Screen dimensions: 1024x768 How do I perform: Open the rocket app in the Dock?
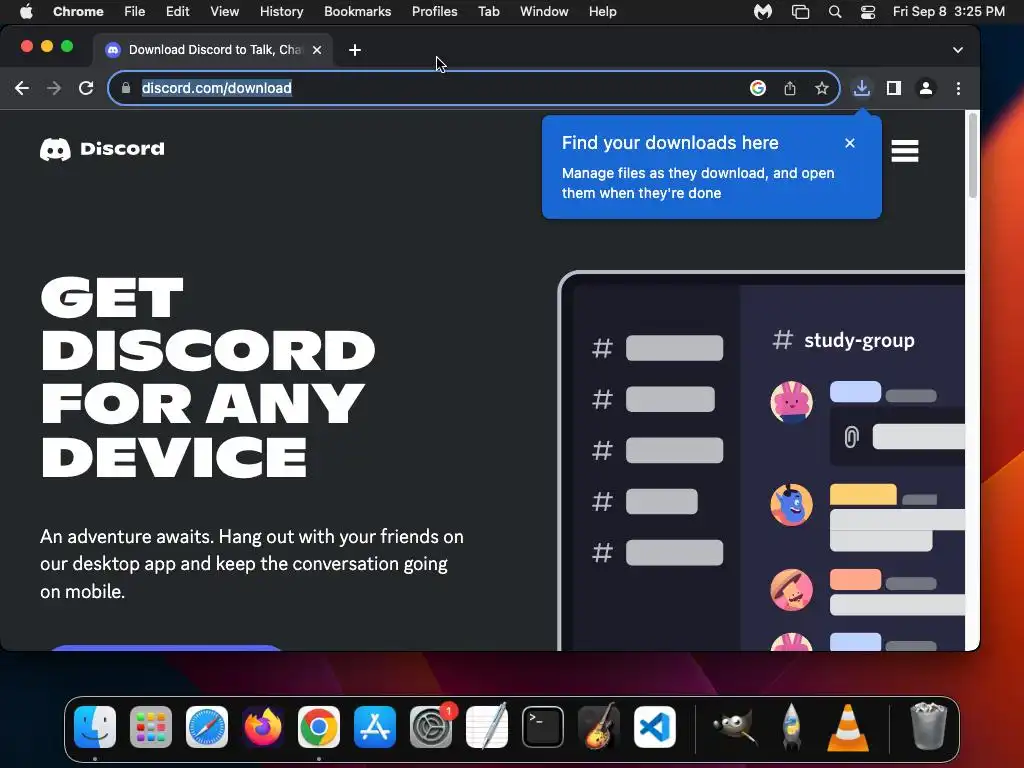click(791, 726)
